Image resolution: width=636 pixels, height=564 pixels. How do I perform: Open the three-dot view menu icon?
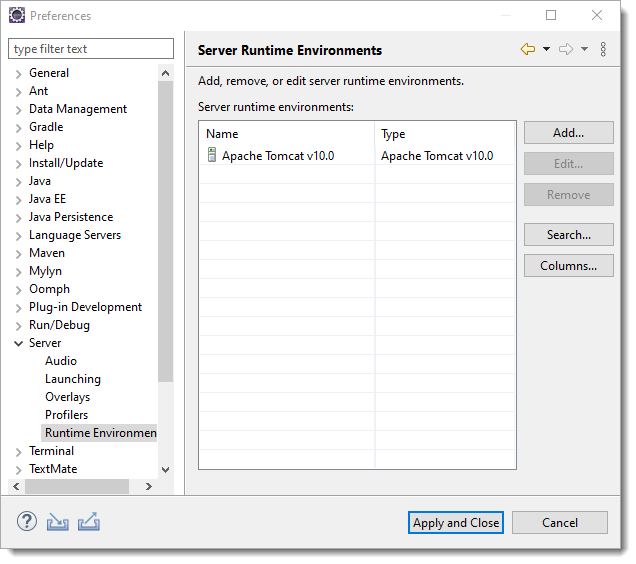[603, 49]
